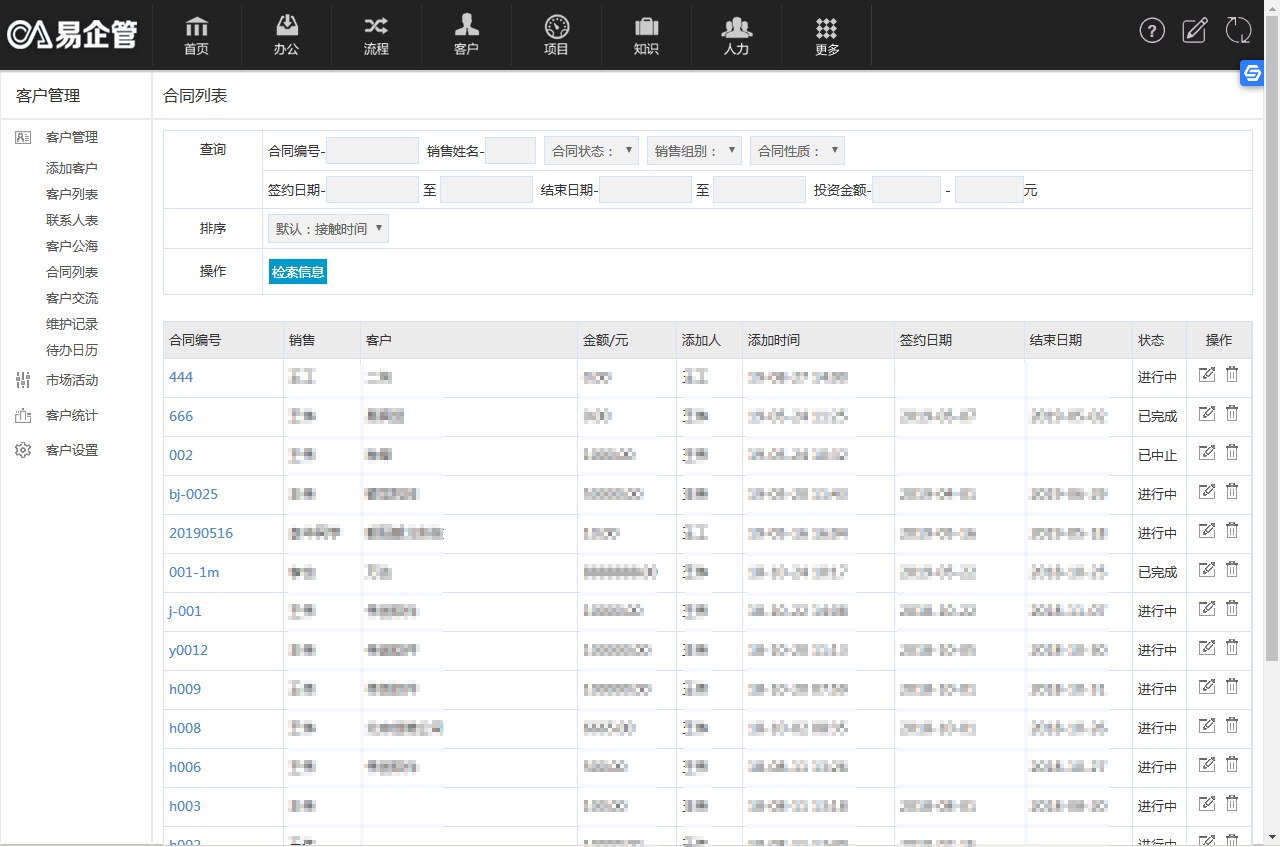Screen dimensions: 1280x847
Task: Go to 添加客户 in sidebar
Action: click(x=72, y=168)
